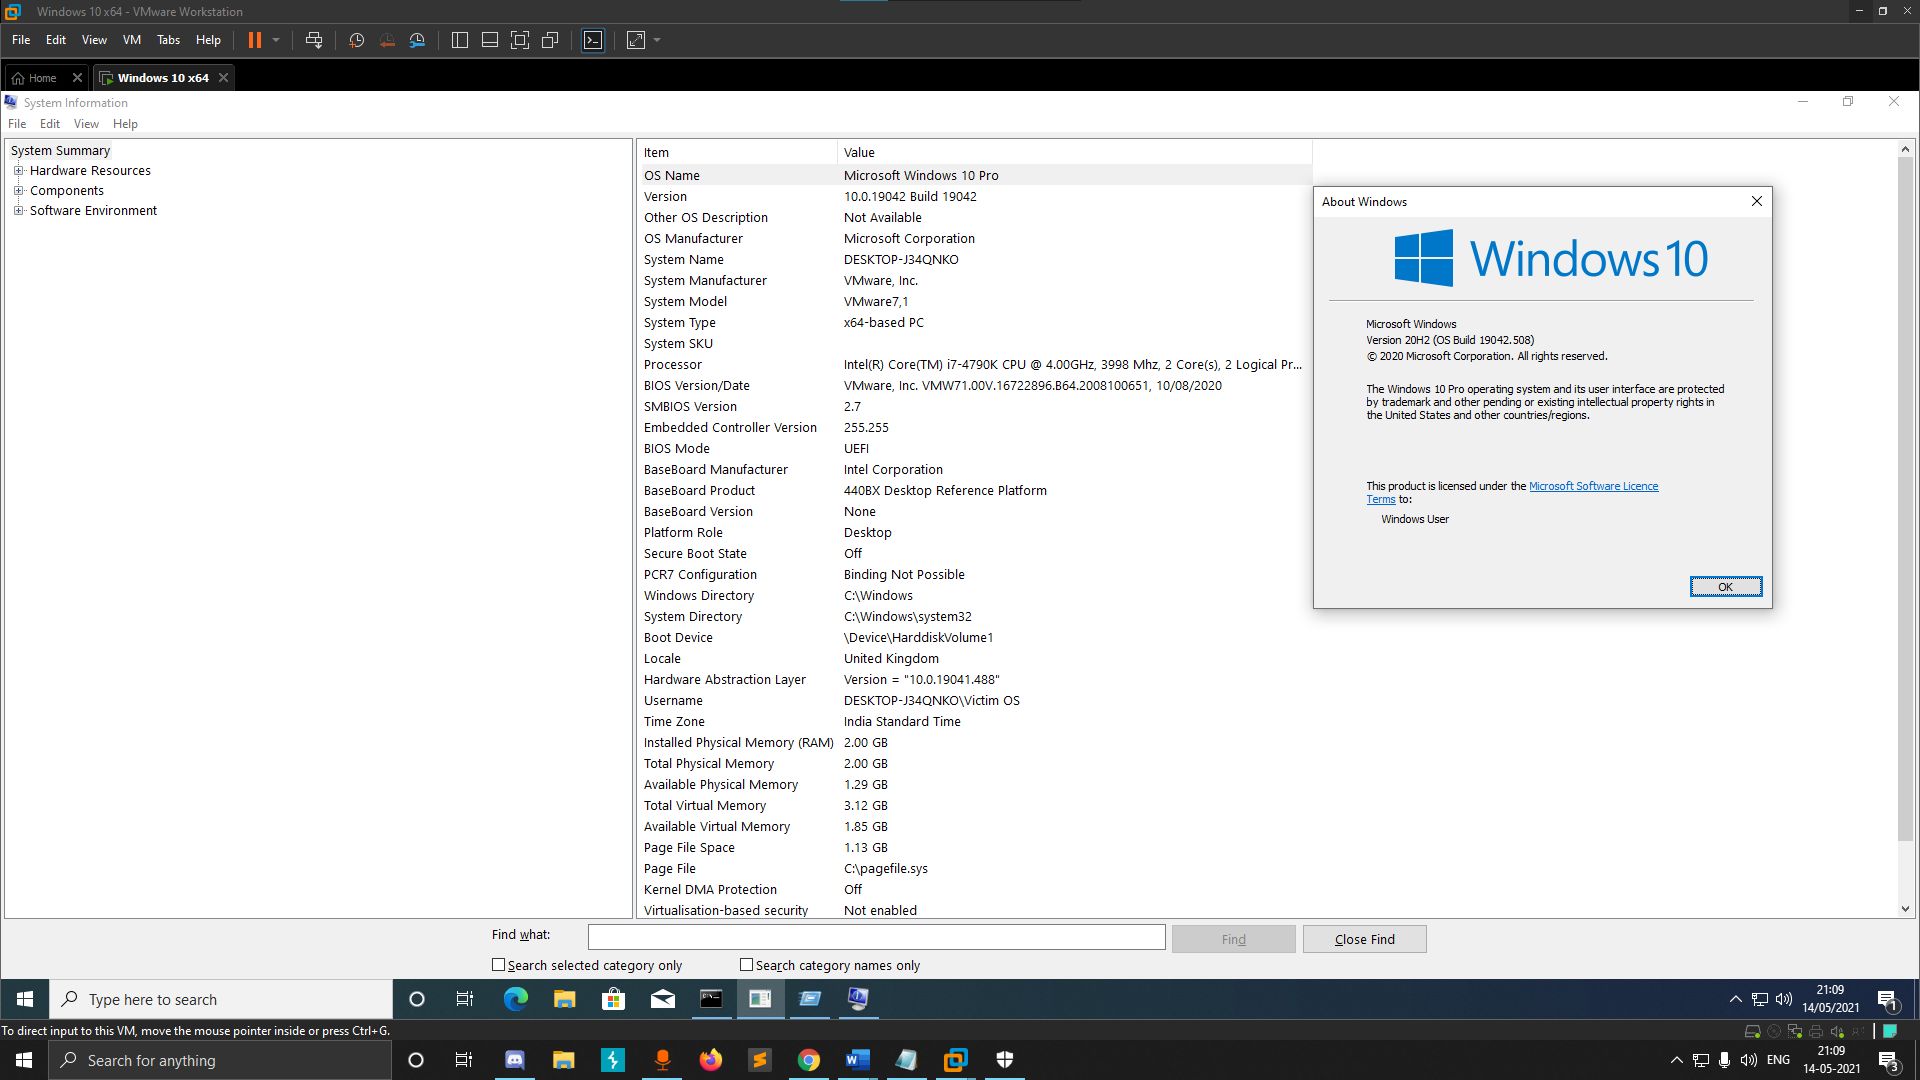Image resolution: width=1920 pixels, height=1080 pixels.
Task: Open Sublime Text from host taskbar
Action: (x=760, y=1060)
